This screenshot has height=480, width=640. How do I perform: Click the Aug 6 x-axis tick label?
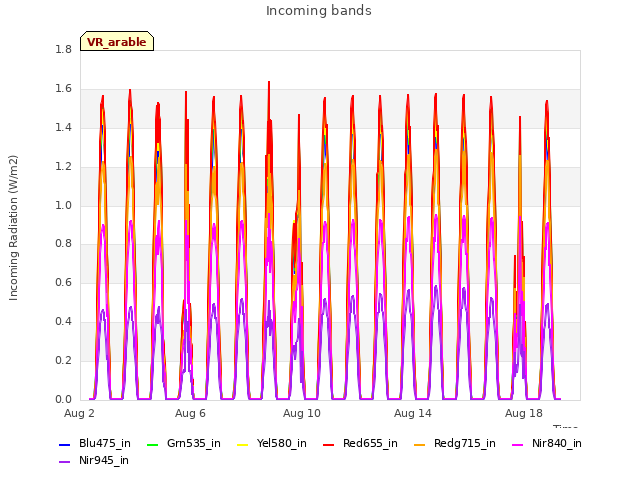190,413
